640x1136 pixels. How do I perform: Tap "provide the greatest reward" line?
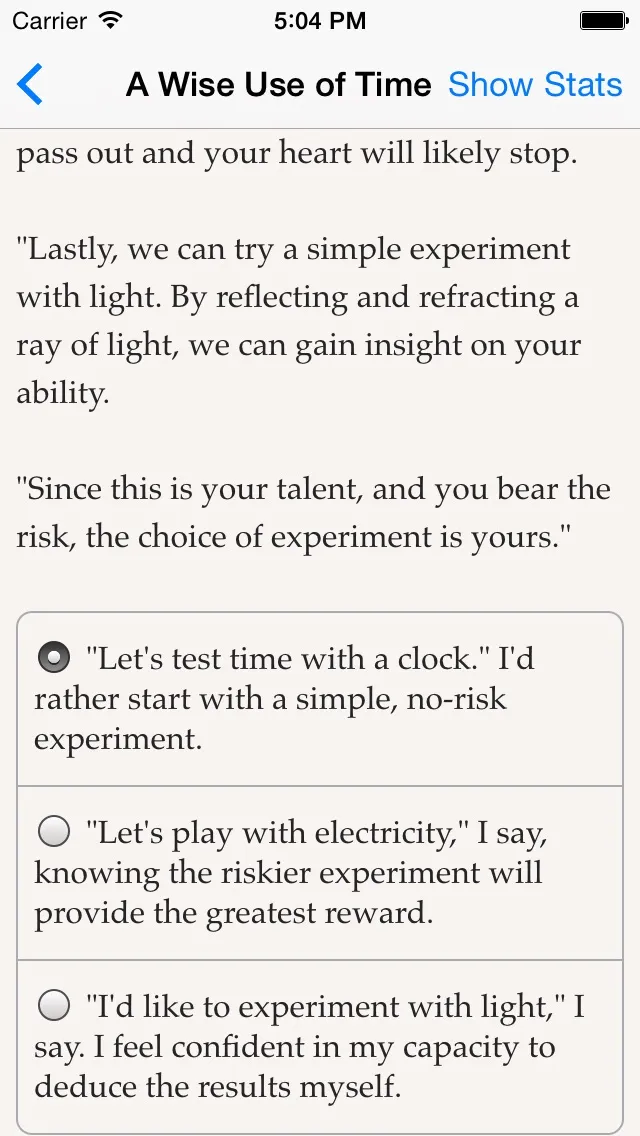pyautogui.click(x=234, y=914)
